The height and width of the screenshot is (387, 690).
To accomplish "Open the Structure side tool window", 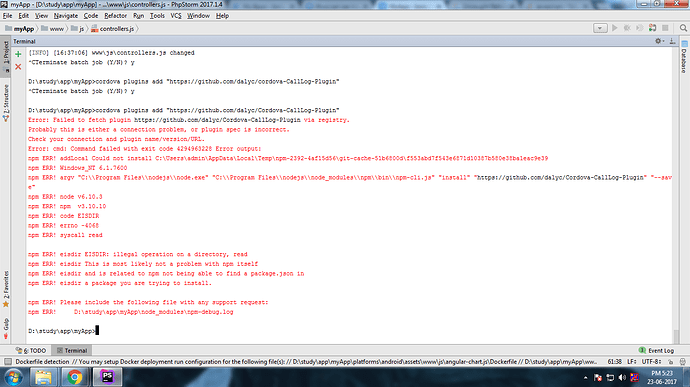I will click(6, 103).
